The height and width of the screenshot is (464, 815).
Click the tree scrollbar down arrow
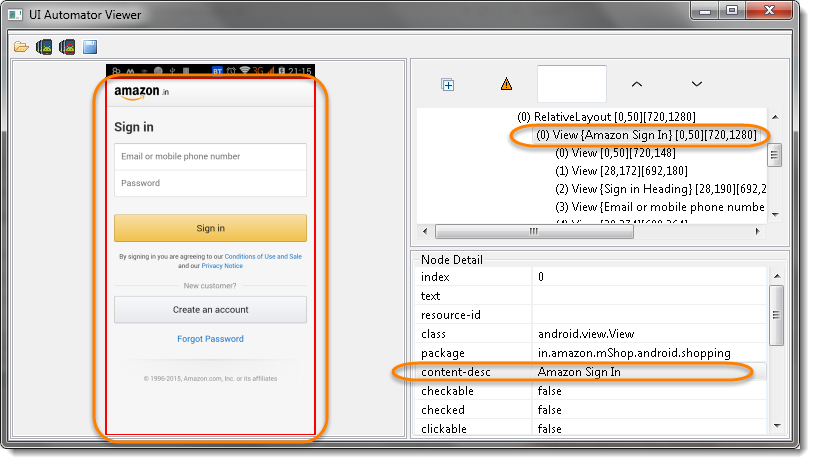[775, 215]
